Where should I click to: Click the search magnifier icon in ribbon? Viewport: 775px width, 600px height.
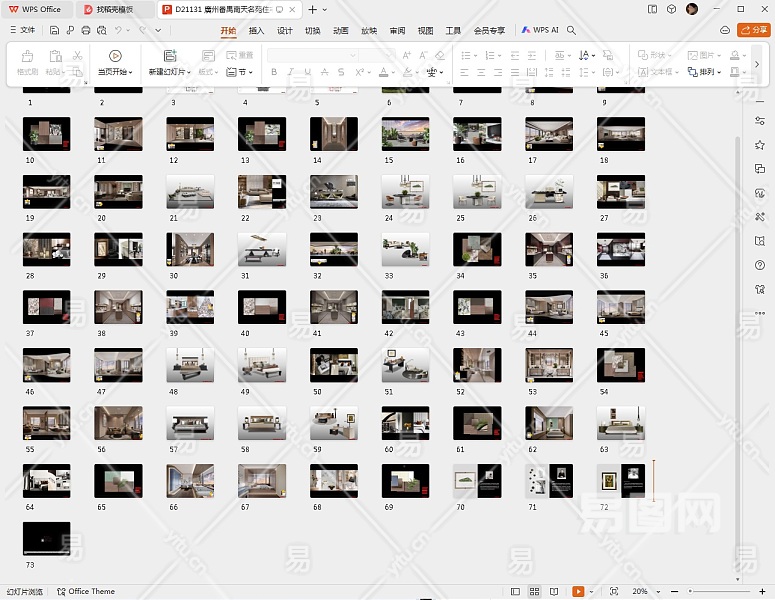572,30
